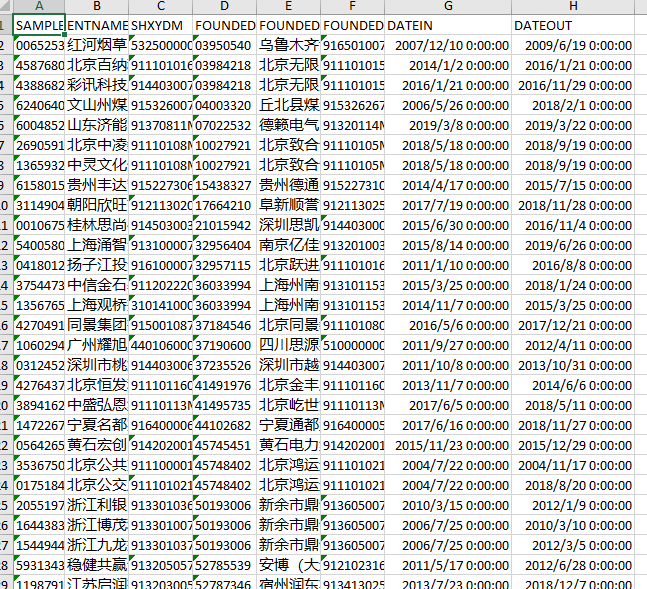The image size is (647, 589).
Task: Select cell with 朝阳欣旺
Action: pyautogui.click(x=97, y=205)
